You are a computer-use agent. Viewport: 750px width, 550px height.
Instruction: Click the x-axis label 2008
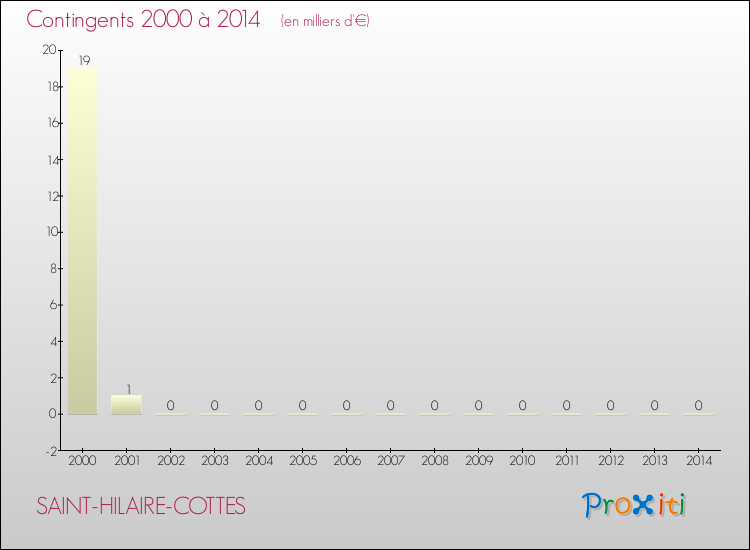(435, 461)
